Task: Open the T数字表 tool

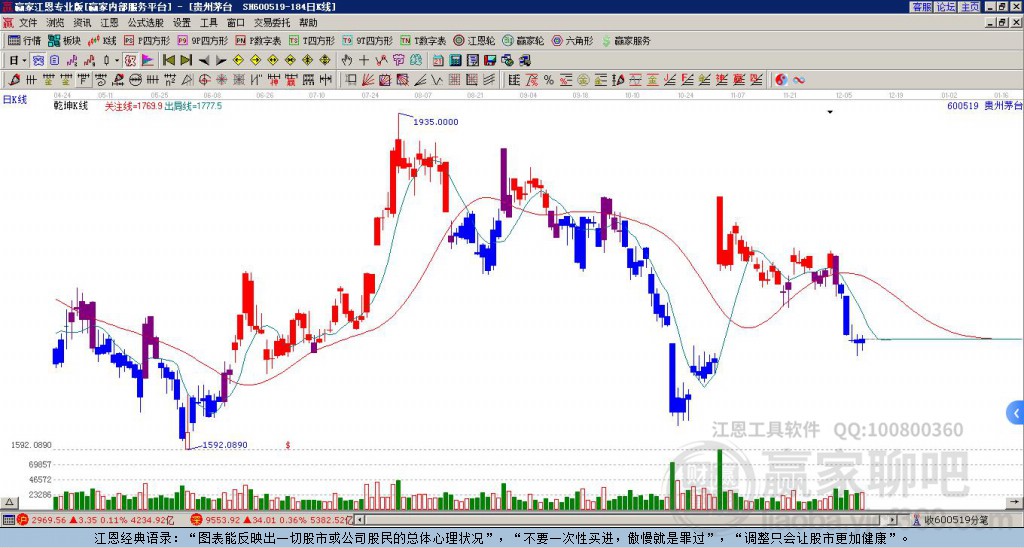Action: (423, 40)
